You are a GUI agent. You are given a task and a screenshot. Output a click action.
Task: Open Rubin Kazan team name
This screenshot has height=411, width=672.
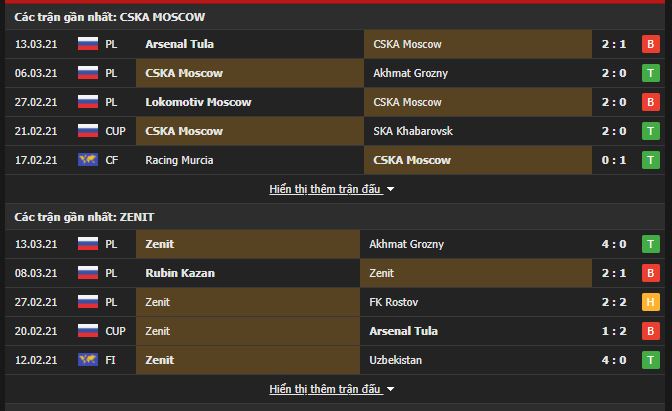coord(180,273)
